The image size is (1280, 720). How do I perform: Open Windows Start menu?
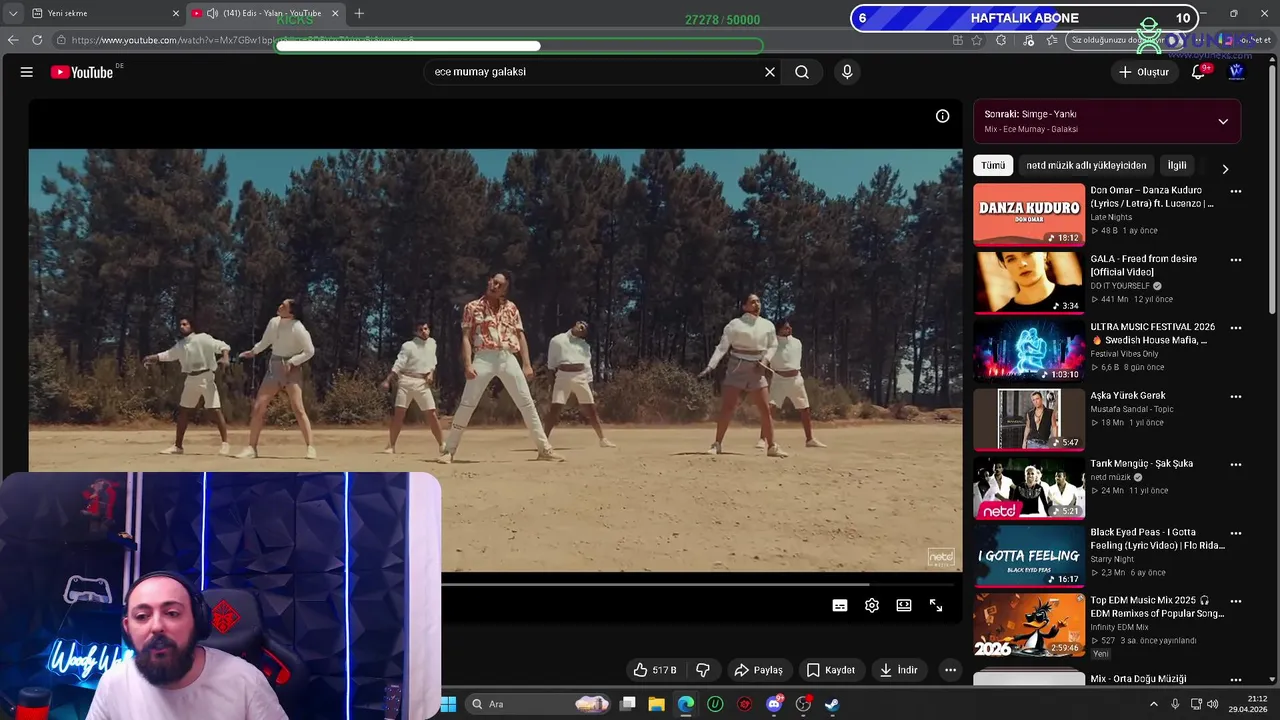tap(448, 704)
